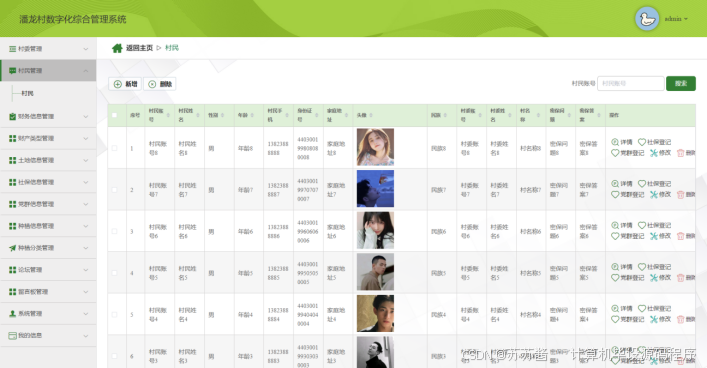Check the checkbox for row 2
The height and width of the screenshot is (368, 707).
(115, 190)
